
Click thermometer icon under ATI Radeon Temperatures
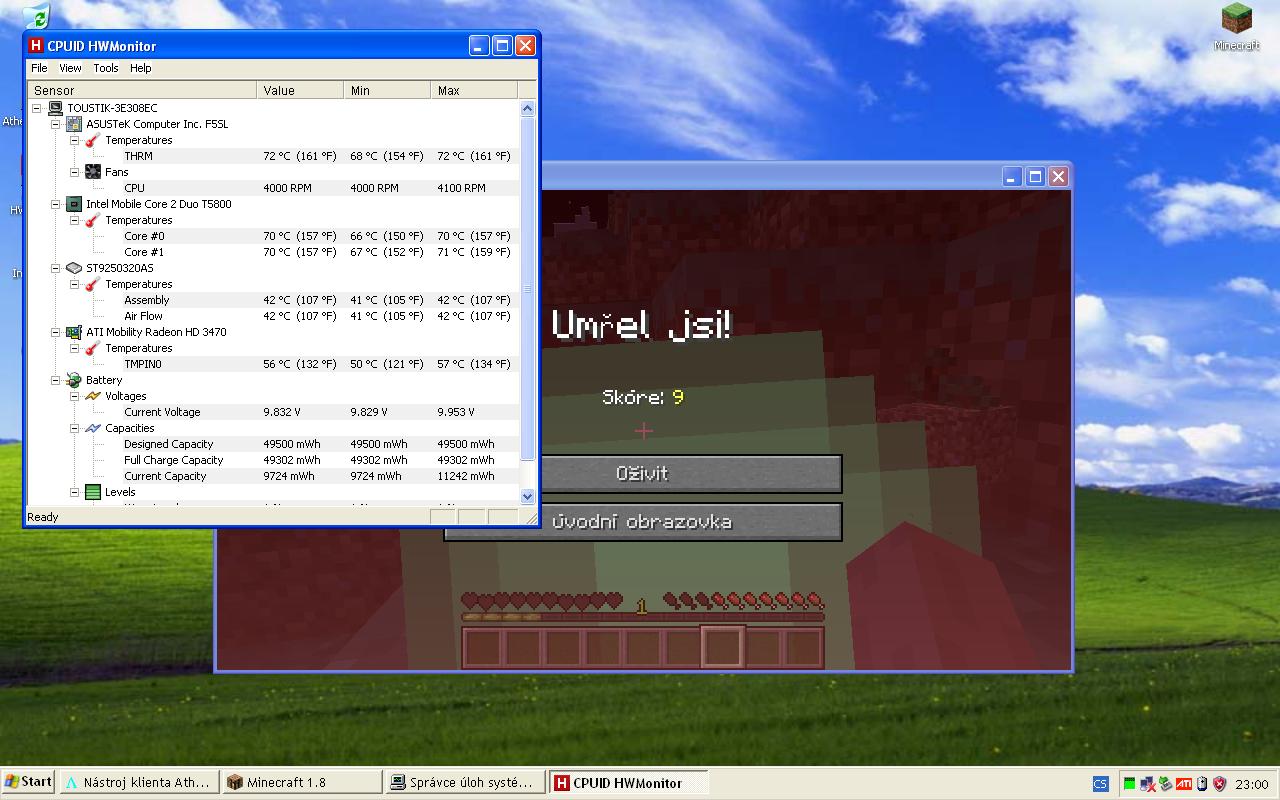(x=93, y=348)
